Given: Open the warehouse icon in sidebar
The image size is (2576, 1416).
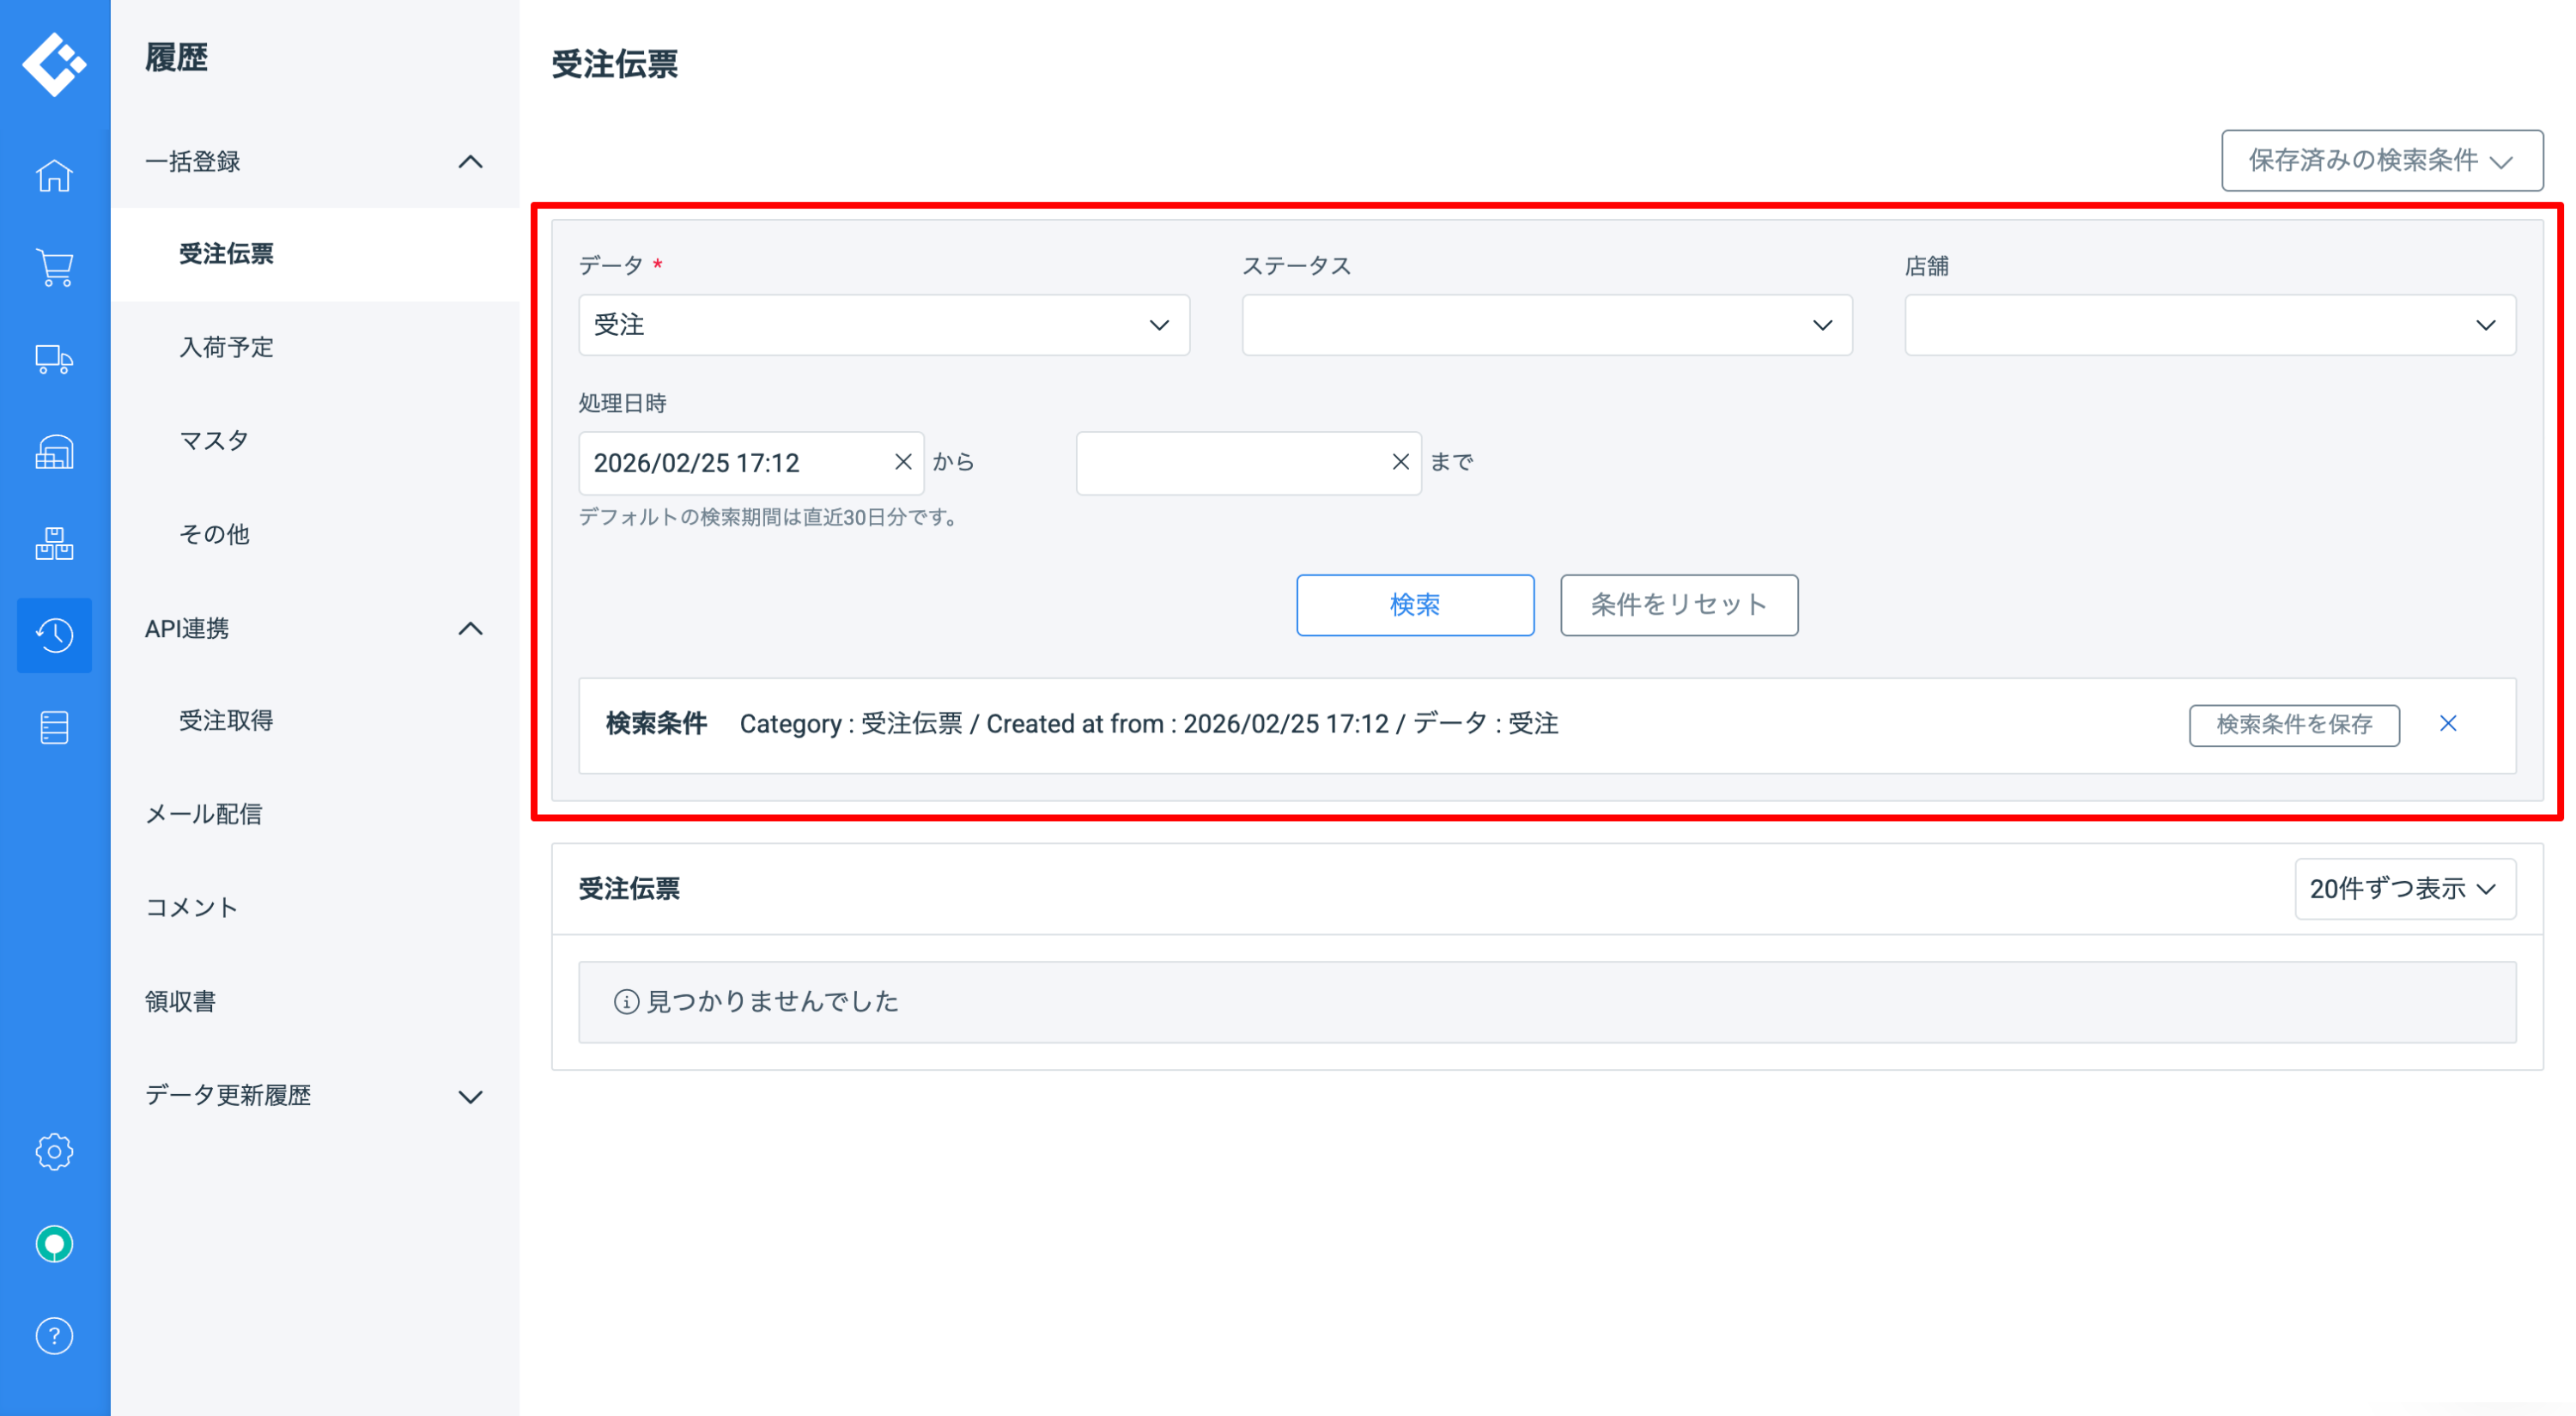Looking at the screenshot, I should (x=54, y=452).
